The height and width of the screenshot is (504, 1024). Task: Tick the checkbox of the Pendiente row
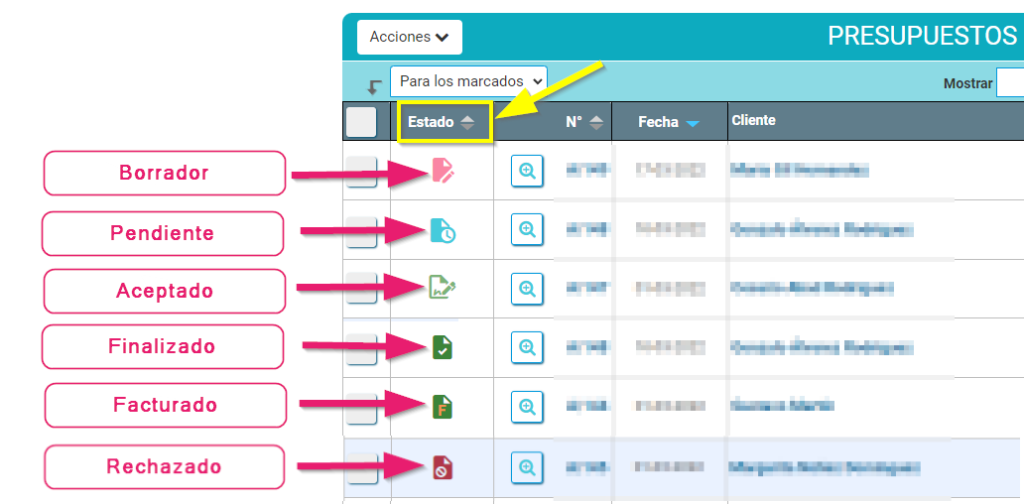pos(361,232)
